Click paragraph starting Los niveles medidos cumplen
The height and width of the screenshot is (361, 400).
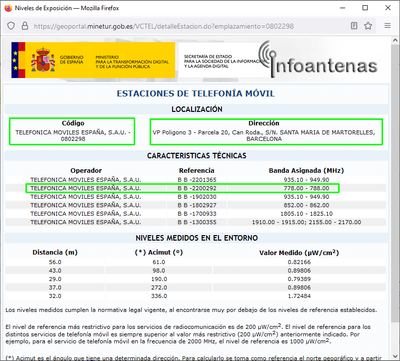point(191,310)
